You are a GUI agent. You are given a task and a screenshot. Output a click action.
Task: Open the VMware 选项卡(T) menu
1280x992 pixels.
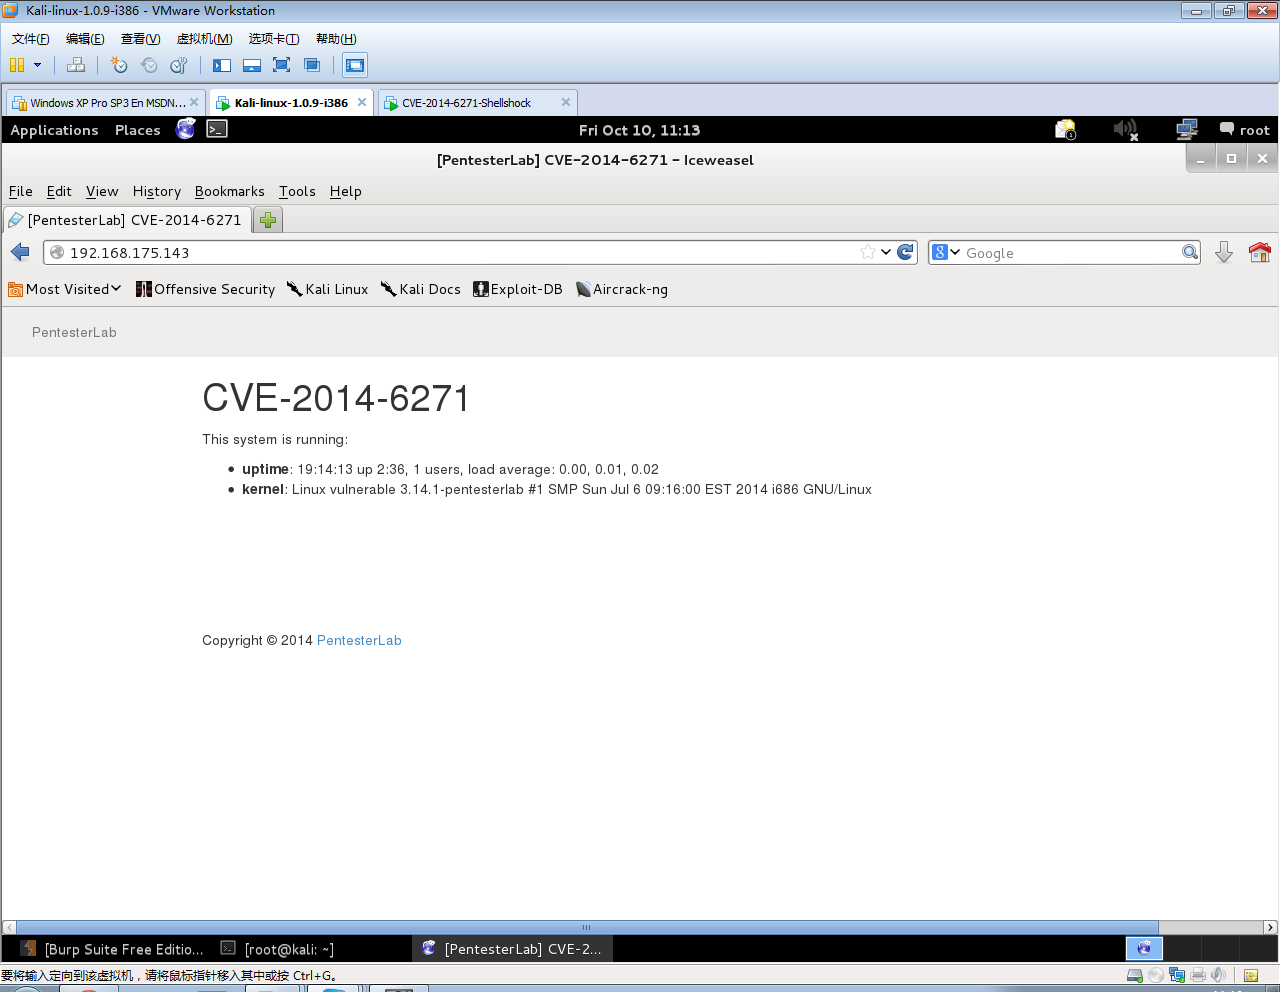(274, 39)
